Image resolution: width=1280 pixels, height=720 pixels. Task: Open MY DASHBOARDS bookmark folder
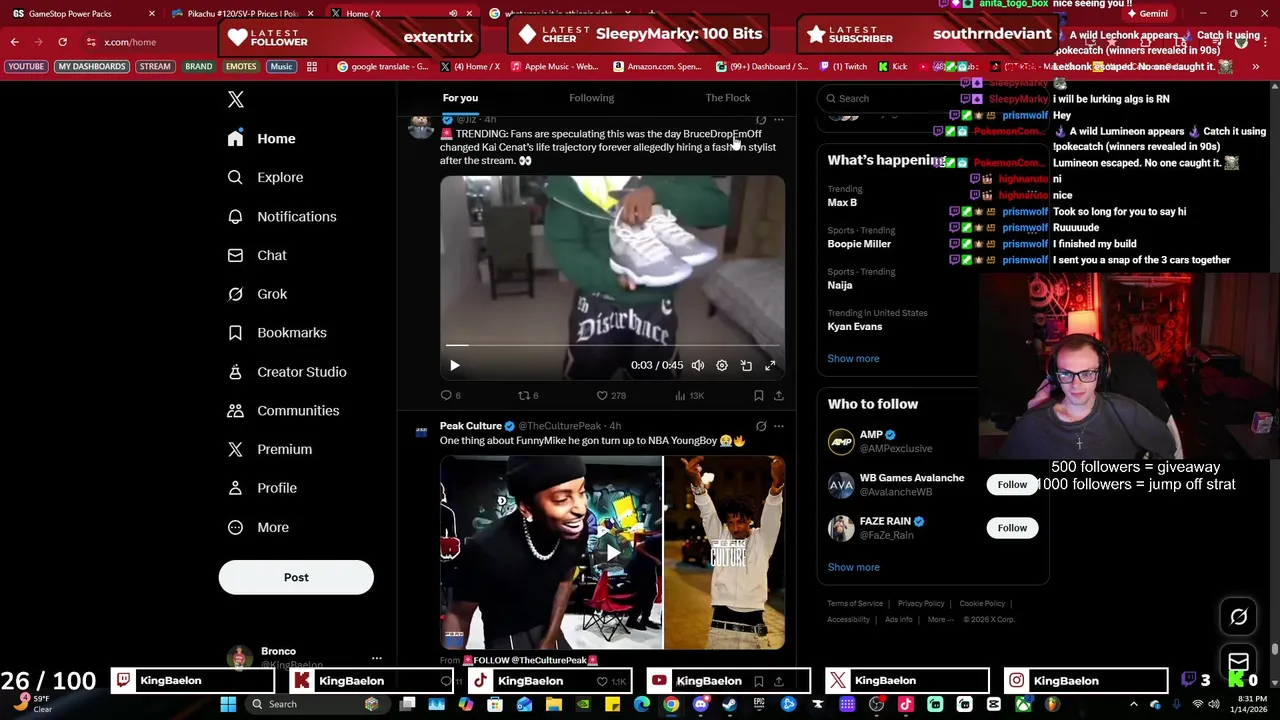[x=92, y=67]
